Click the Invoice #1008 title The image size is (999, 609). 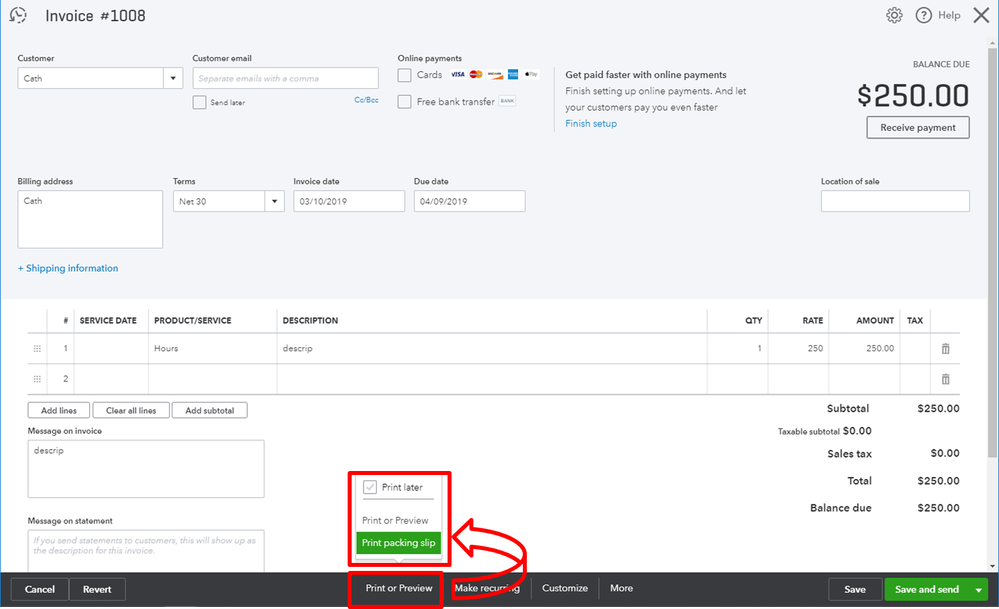tap(95, 16)
